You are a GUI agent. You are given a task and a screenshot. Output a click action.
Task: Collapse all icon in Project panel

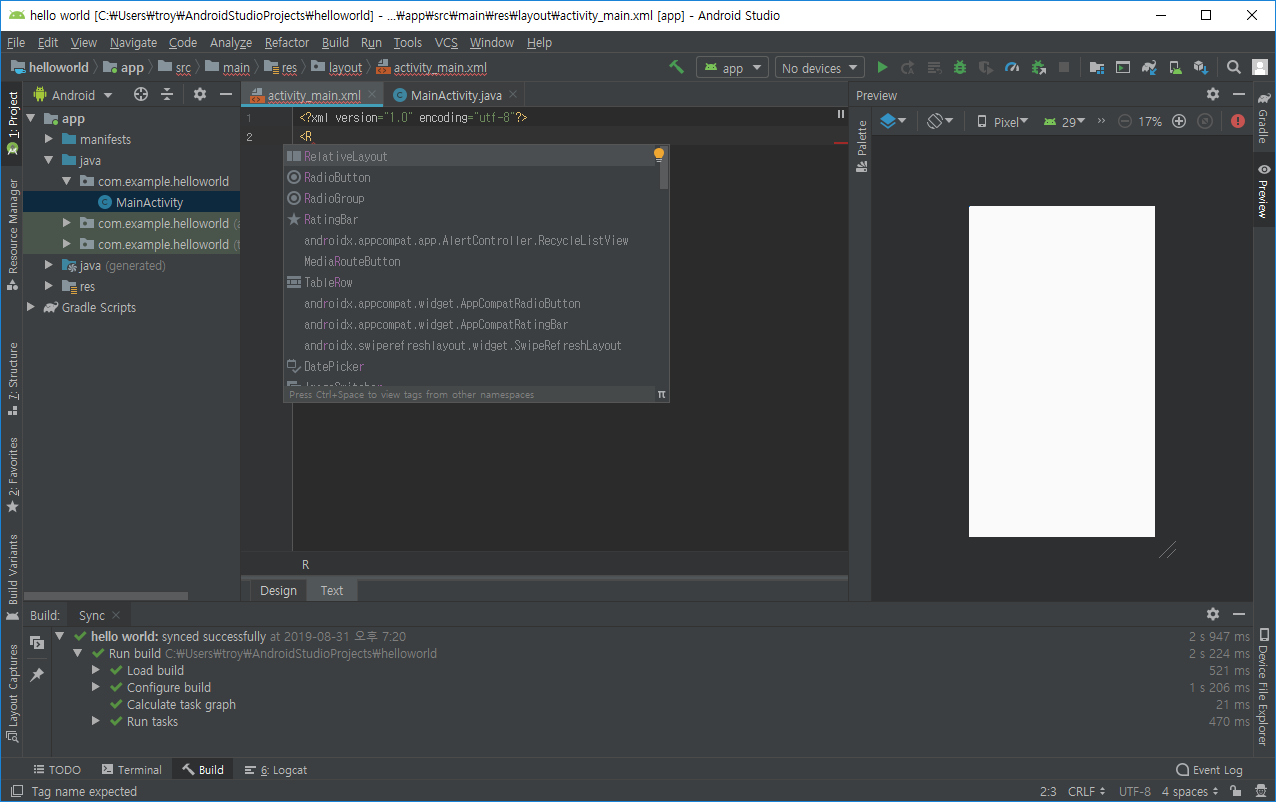pyautogui.click(x=167, y=94)
